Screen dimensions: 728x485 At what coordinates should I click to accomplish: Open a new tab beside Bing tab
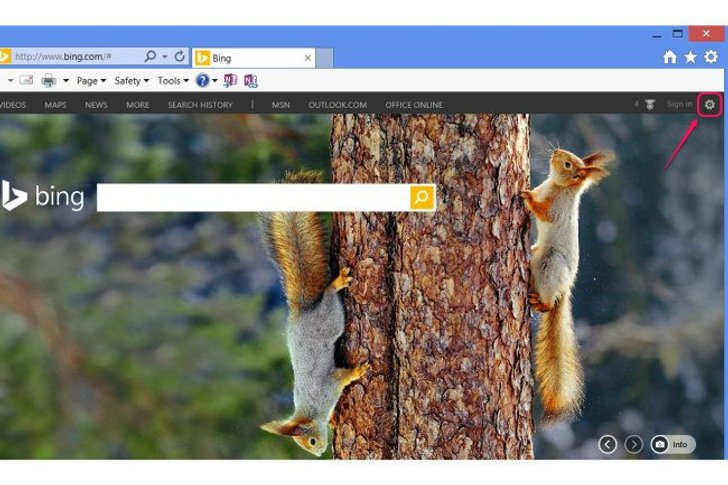(325, 58)
